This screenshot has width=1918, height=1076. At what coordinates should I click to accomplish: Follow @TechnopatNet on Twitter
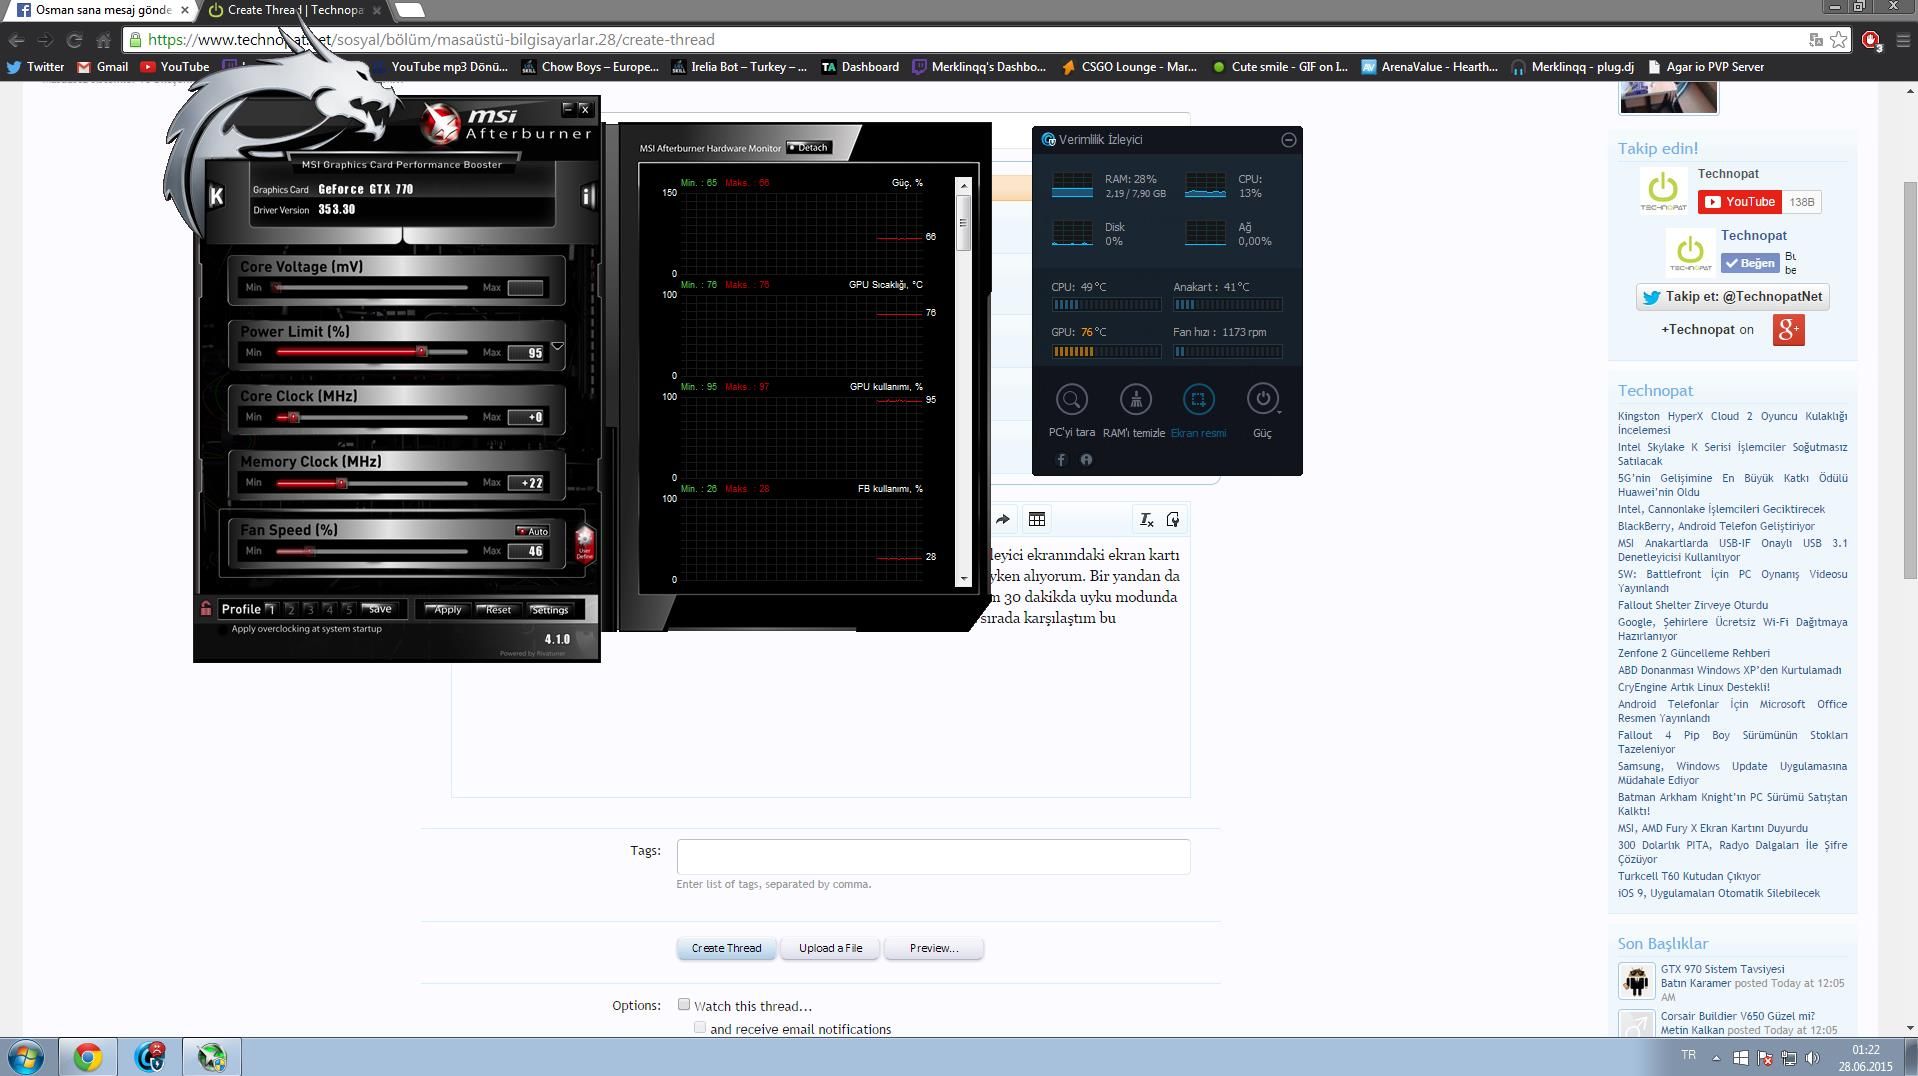coord(1733,297)
